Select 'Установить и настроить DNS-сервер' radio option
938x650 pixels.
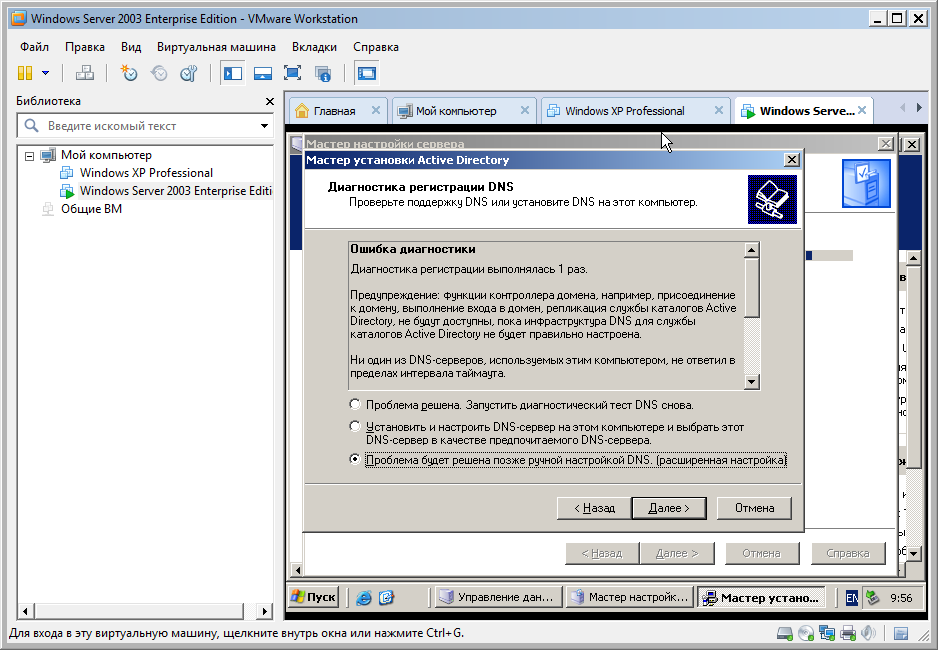(x=355, y=426)
